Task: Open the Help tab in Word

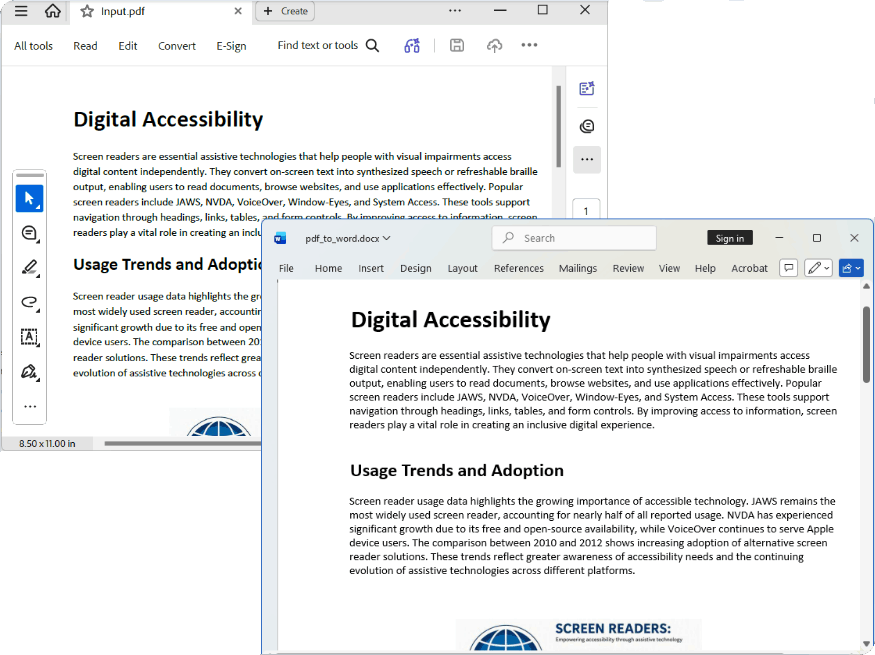Action: 705,268
